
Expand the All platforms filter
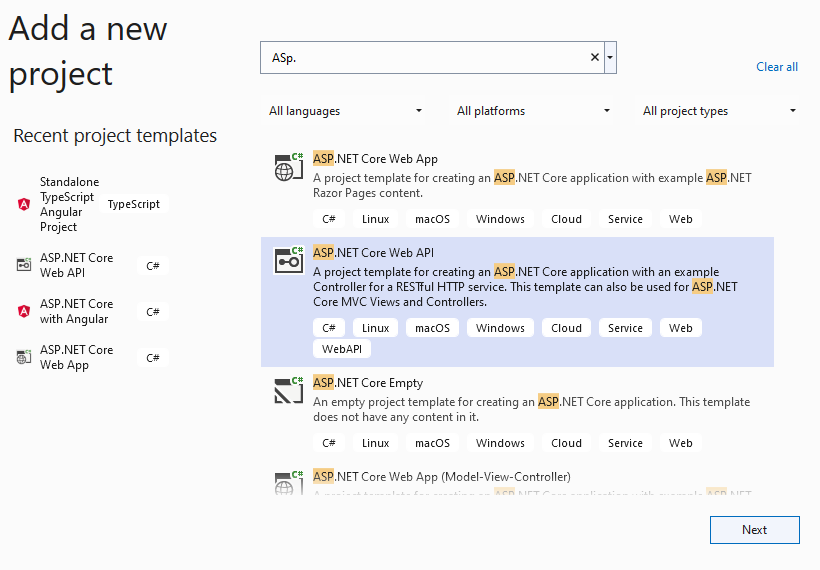[x=533, y=111]
